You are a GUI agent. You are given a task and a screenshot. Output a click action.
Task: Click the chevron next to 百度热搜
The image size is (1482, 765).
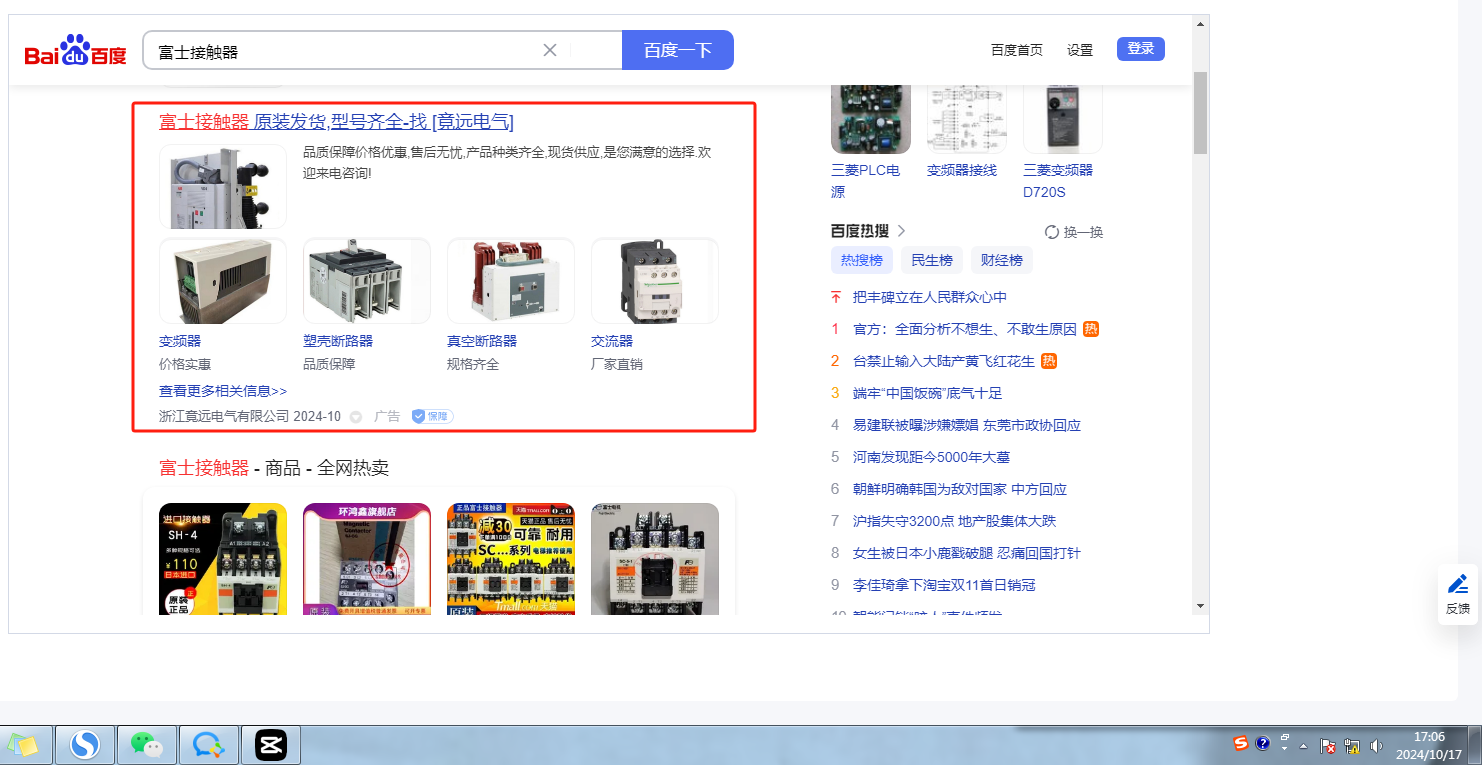click(901, 231)
